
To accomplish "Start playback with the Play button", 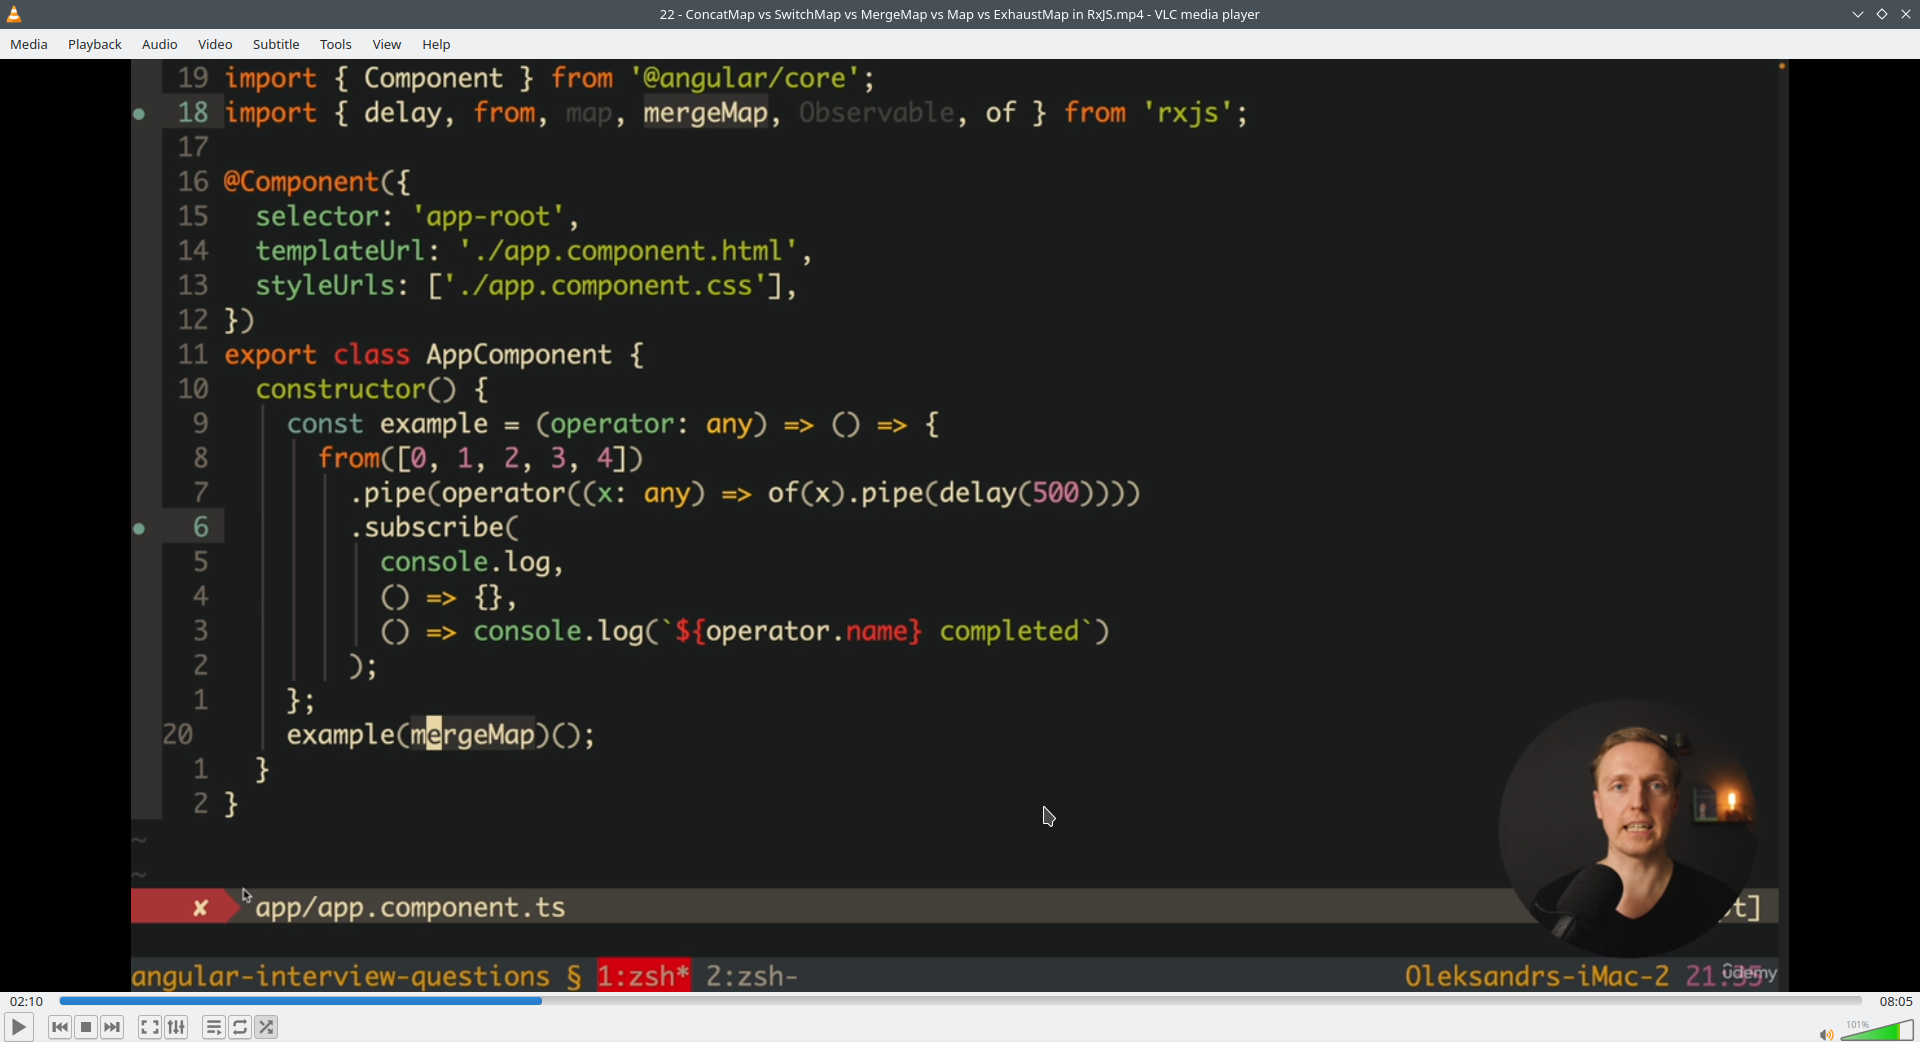I will [x=18, y=1027].
